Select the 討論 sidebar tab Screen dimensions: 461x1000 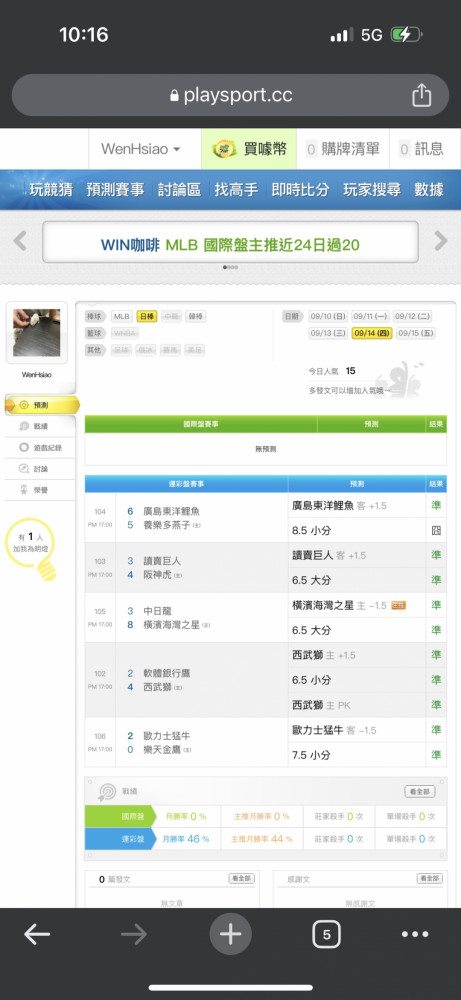pyautogui.click(x=40, y=469)
